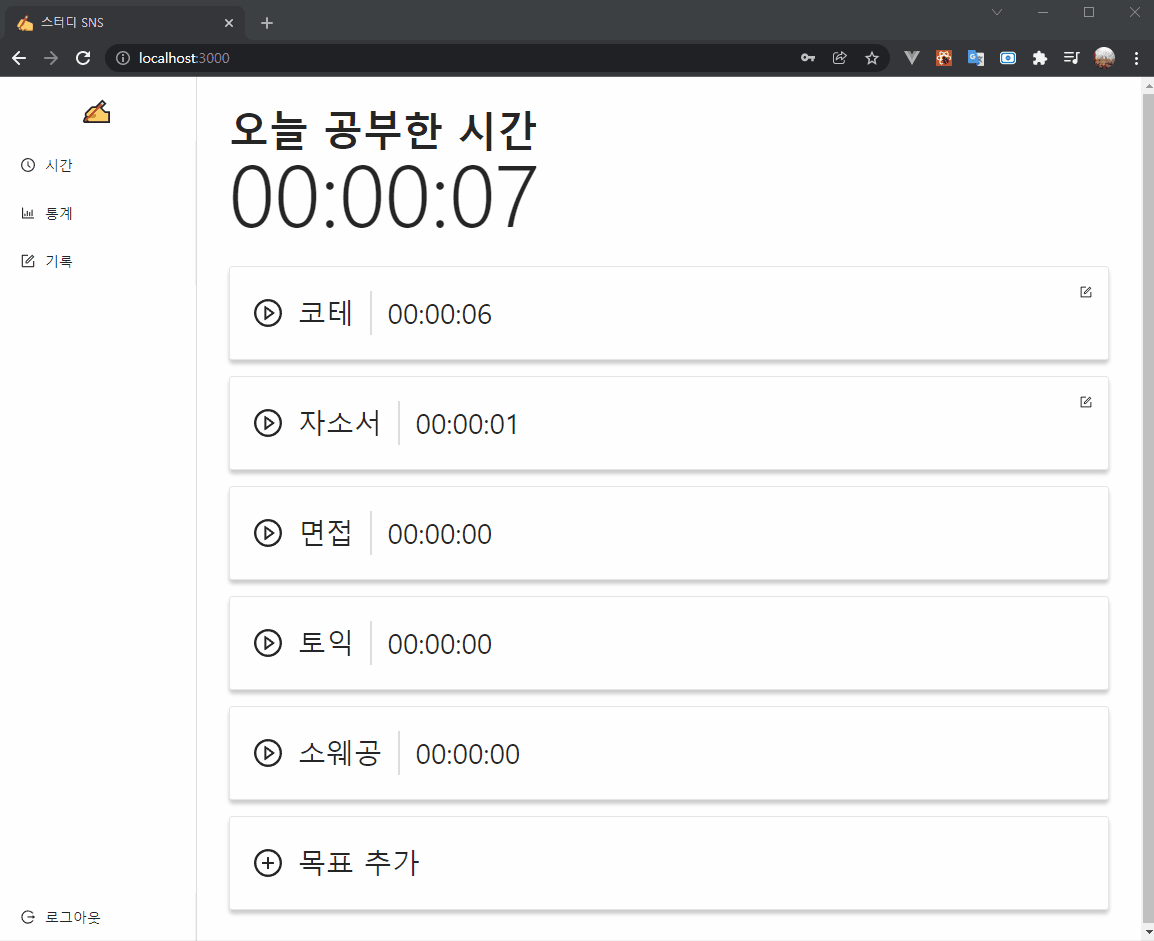This screenshot has height=941, width=1154.
Task: Start the 토익 timer
Action: click(267, 643)
